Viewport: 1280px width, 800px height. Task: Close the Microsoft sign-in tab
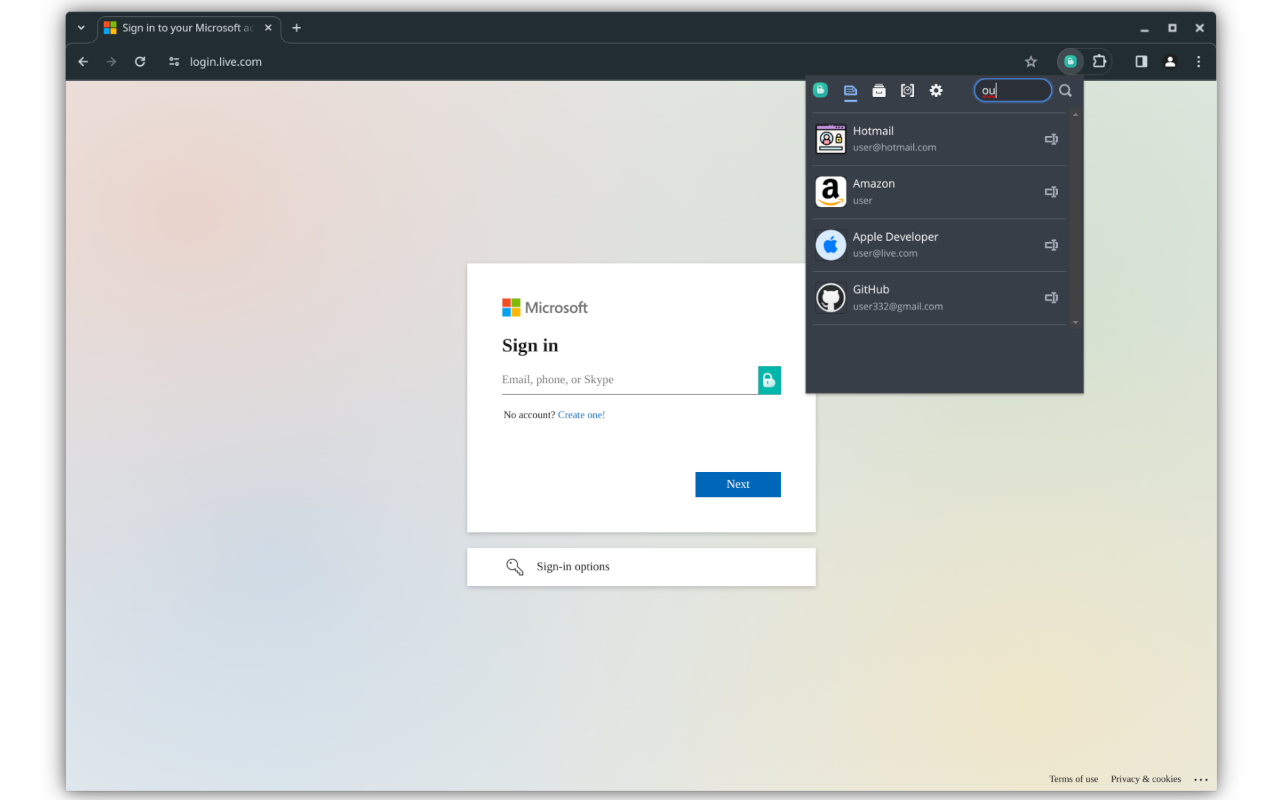pyautogui.click(x=268, y=28)
